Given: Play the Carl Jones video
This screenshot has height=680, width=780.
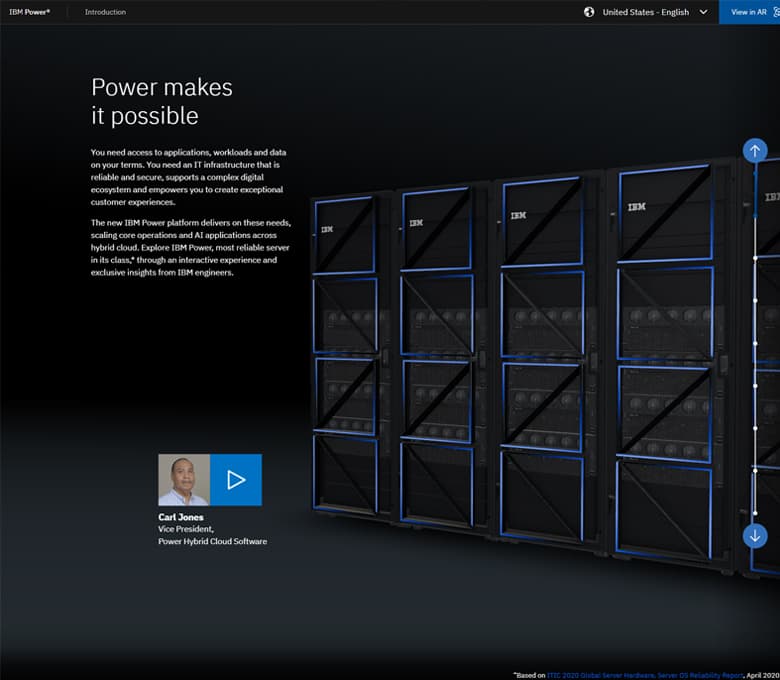Looking at the screenshot, I should point(236,480).
